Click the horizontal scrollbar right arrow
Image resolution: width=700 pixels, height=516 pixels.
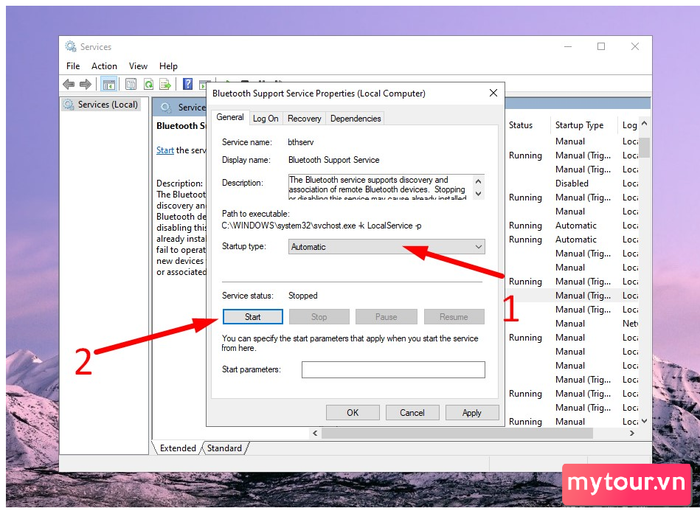click(x=632, y=433)
